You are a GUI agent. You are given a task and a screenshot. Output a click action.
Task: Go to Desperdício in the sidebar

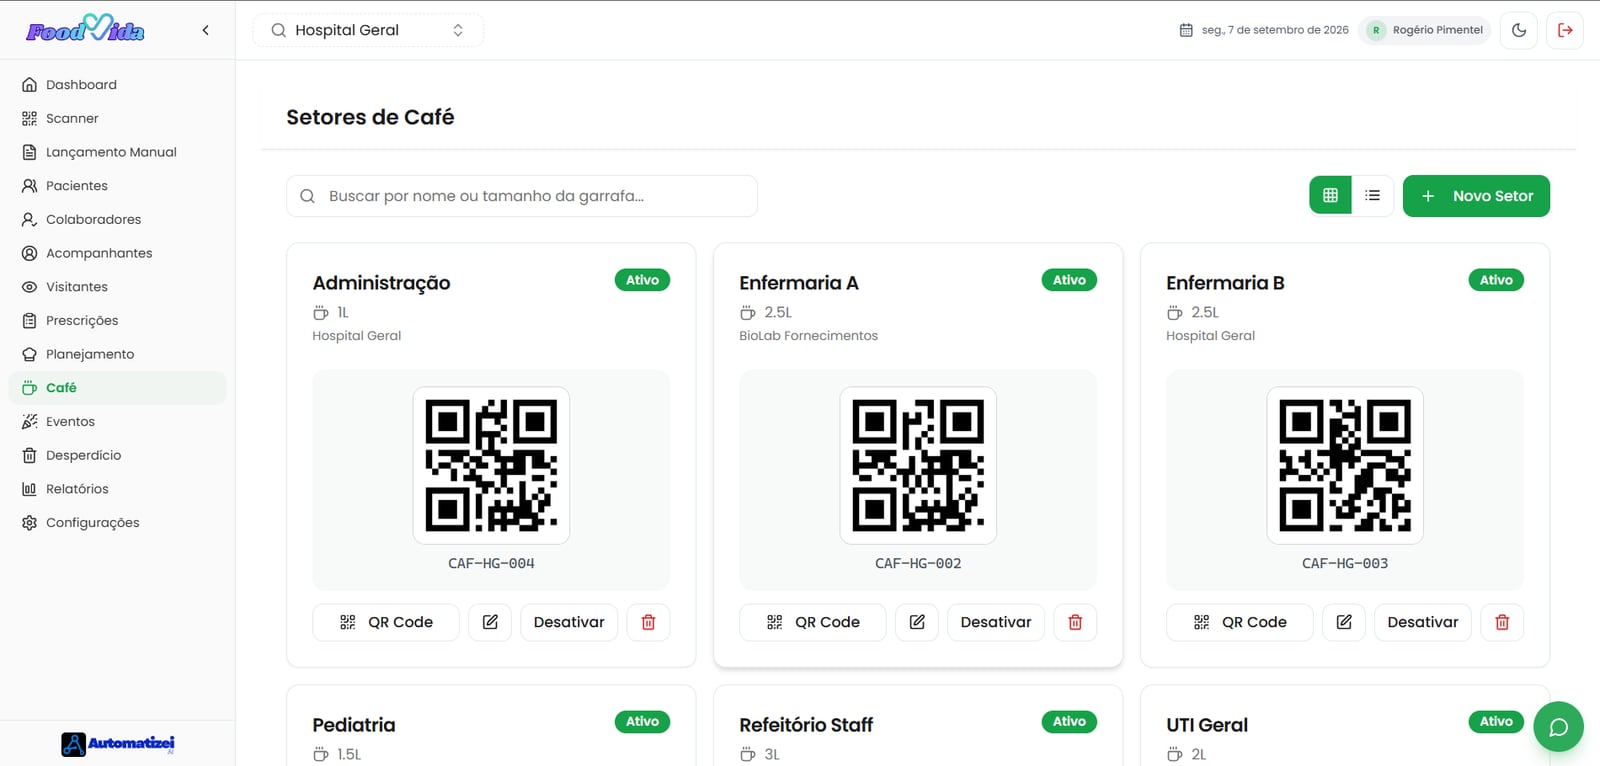tap(118, 455)
